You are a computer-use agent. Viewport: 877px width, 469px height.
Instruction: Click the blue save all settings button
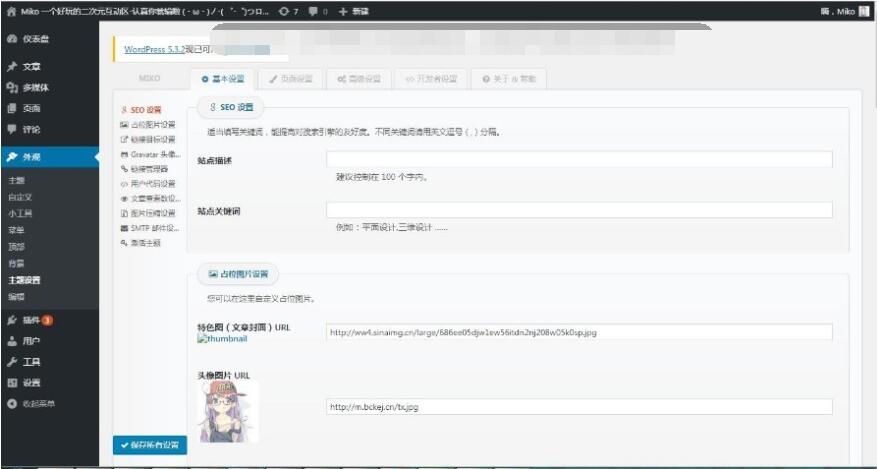pyautogui.click(x=148, y=444)
